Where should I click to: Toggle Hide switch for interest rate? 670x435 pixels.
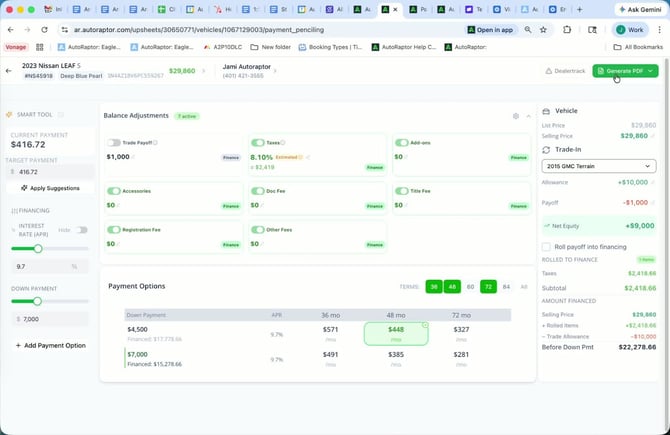[82, 230]
